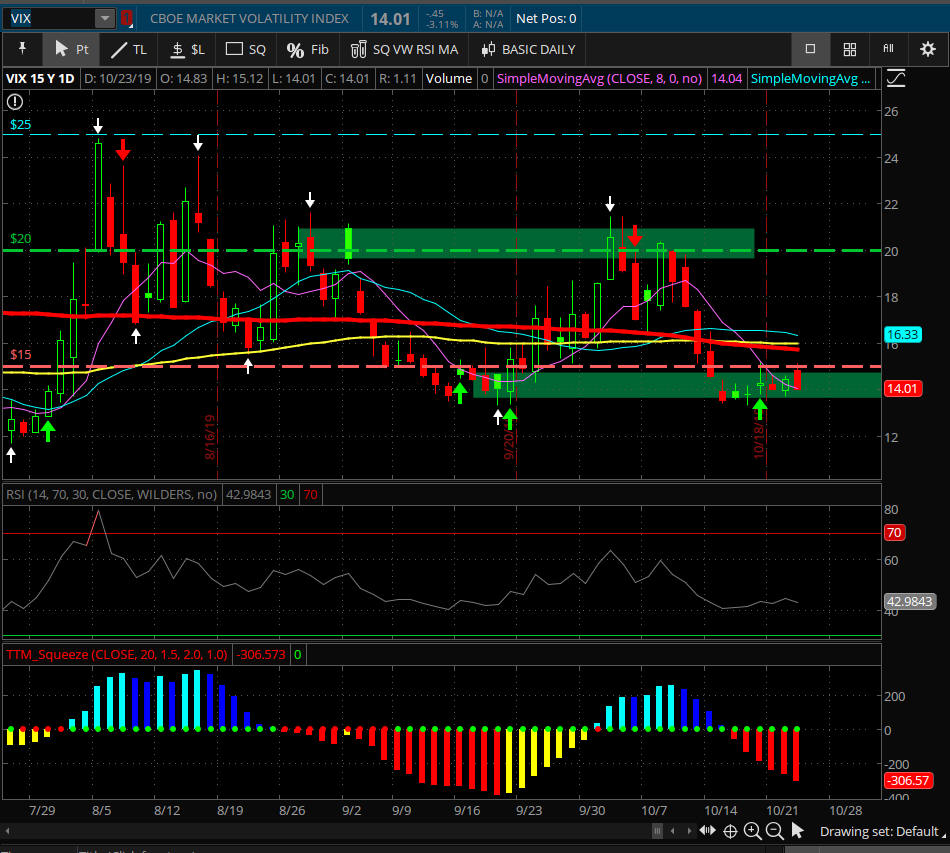Select the TL trendline tool
Screen dimensions: 950x853
(128, 49)
